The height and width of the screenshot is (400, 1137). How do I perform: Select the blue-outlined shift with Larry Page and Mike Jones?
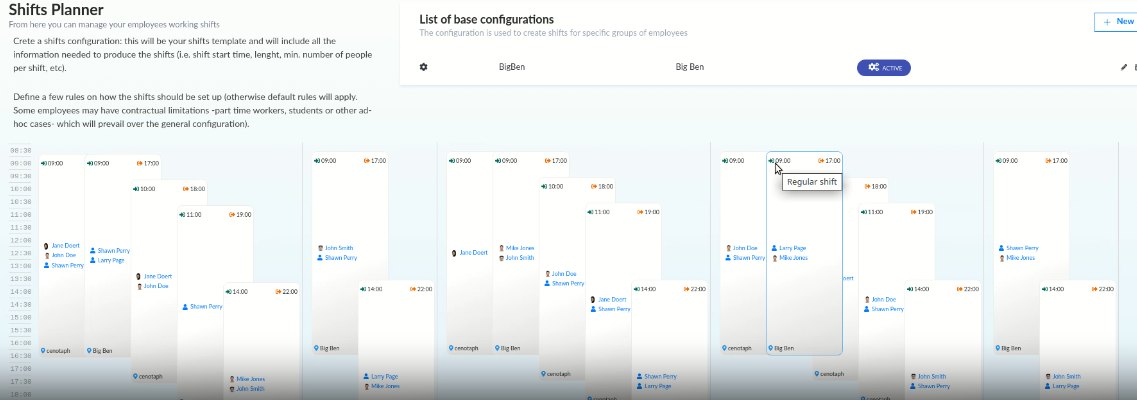[804, 254]
